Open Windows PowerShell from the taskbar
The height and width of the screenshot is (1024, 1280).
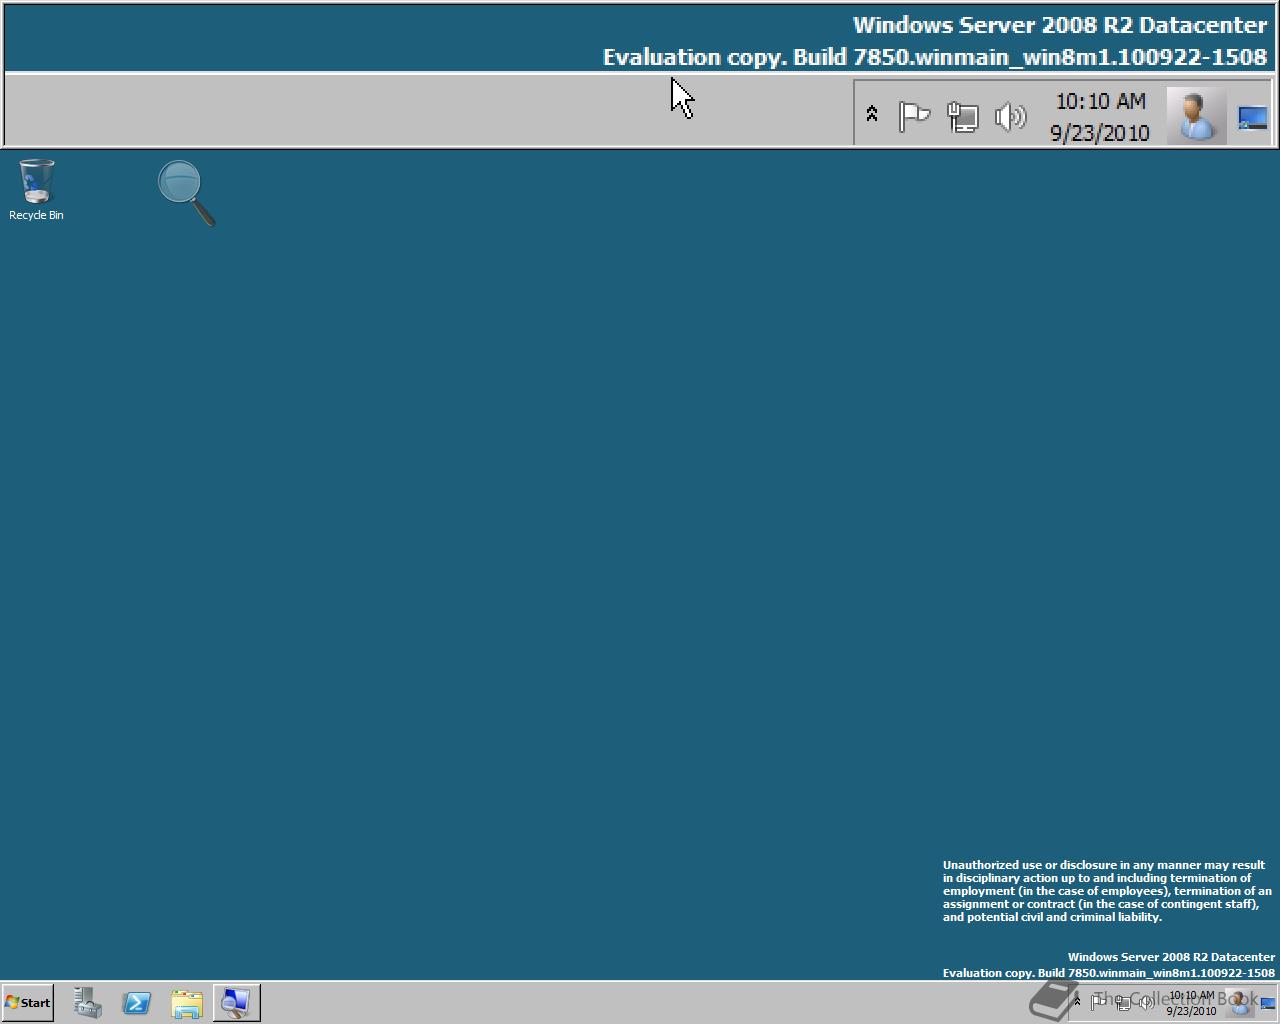[x=137, y=1002]
